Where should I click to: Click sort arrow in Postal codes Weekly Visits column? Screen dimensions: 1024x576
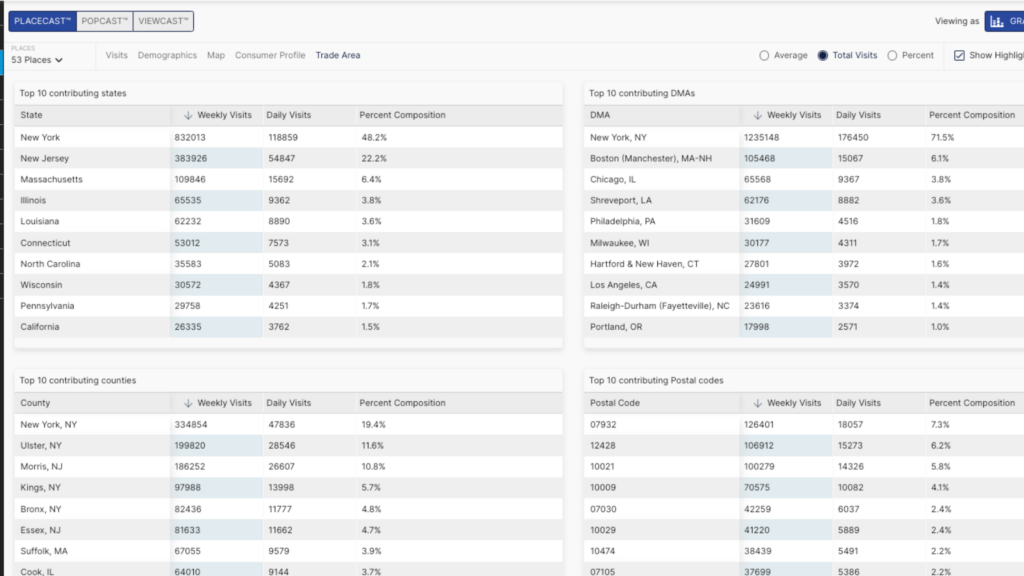757,403
